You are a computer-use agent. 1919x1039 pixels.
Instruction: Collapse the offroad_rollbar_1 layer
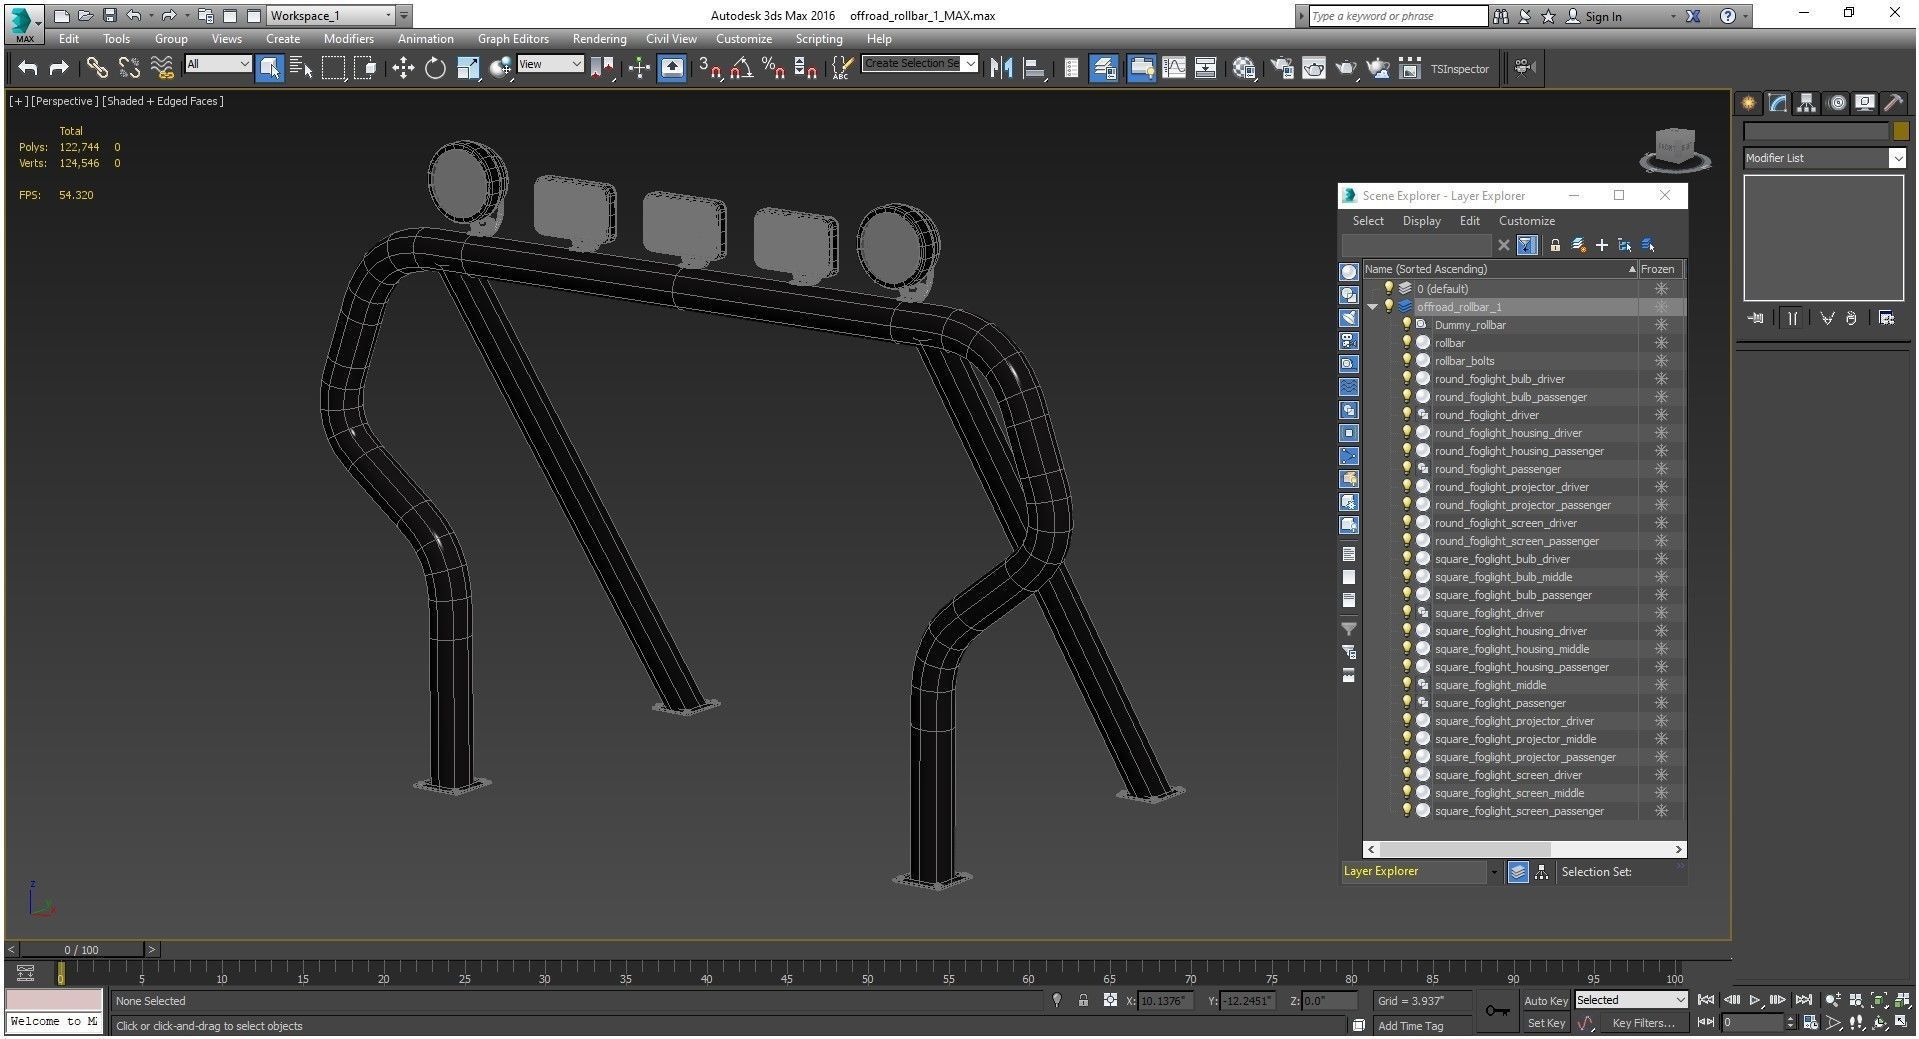(x=1373, y=307)
